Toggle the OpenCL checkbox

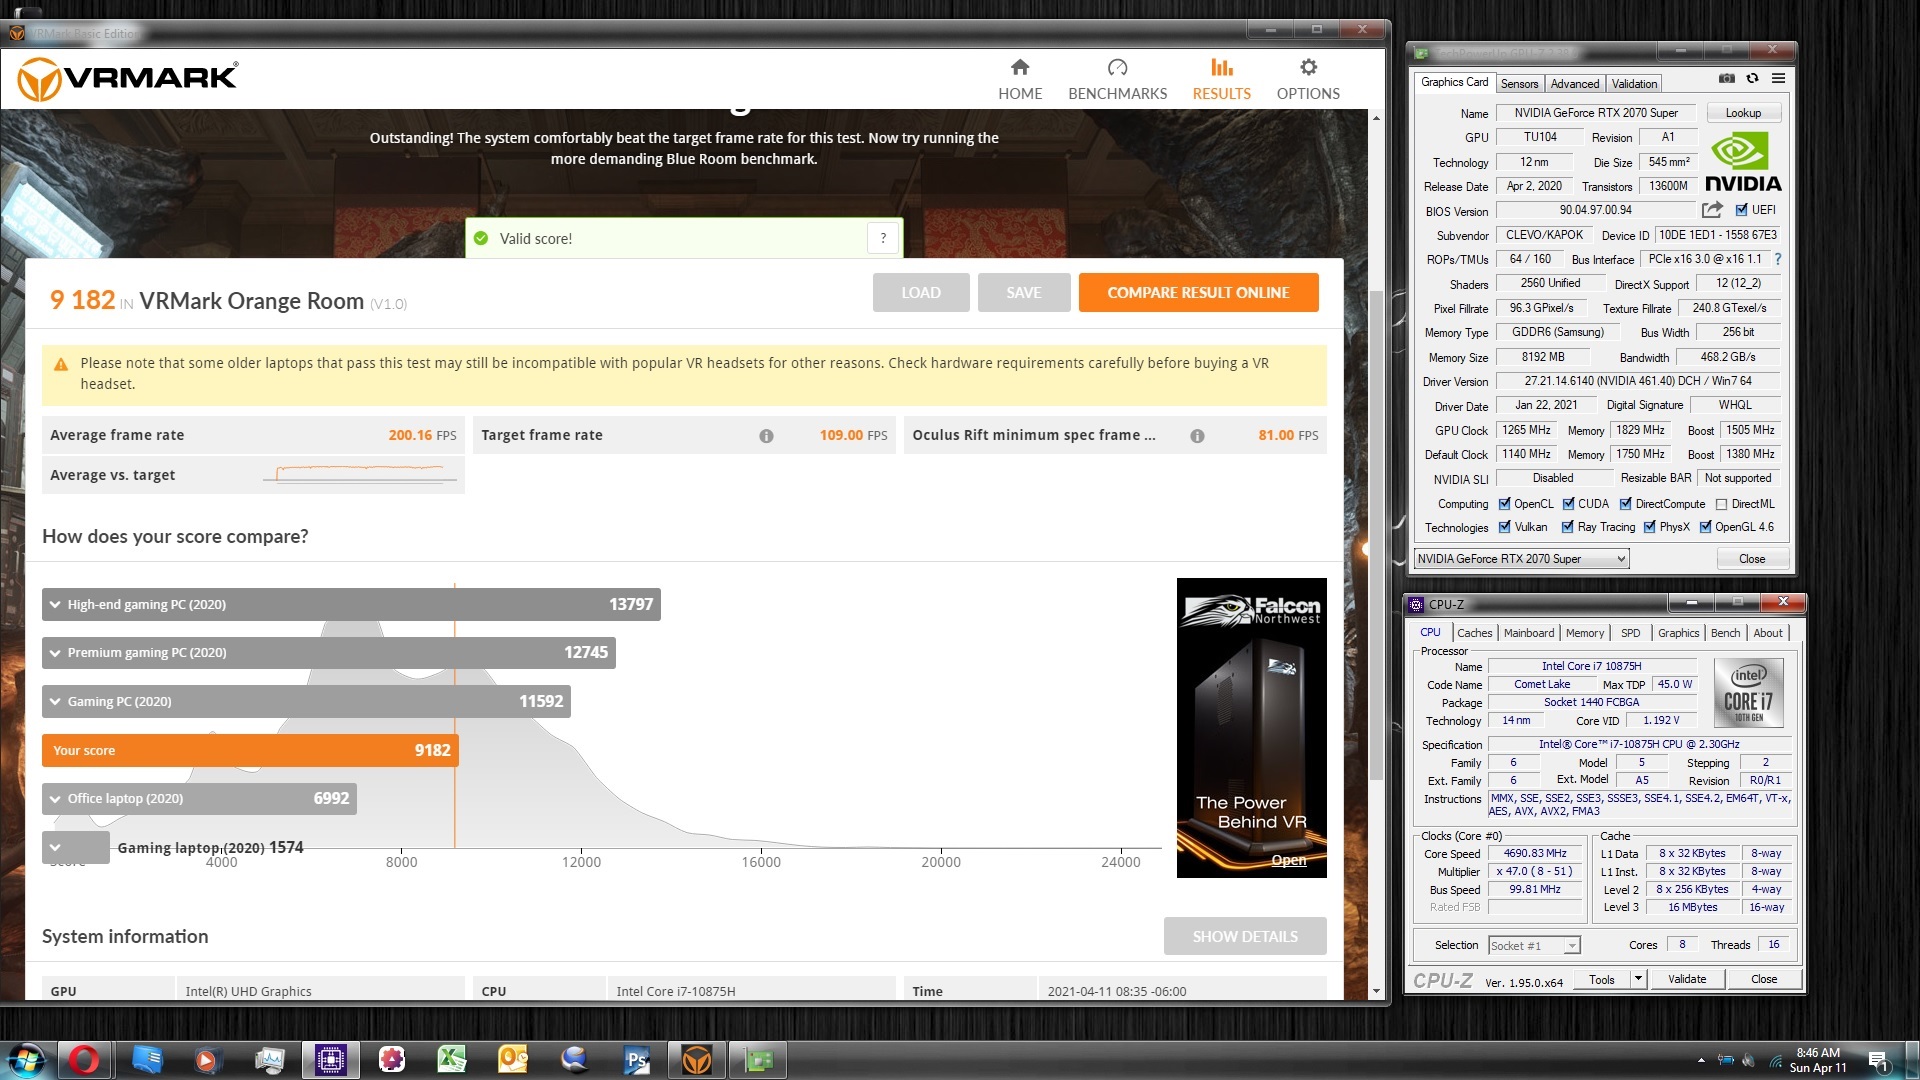tap(1504, 504)
